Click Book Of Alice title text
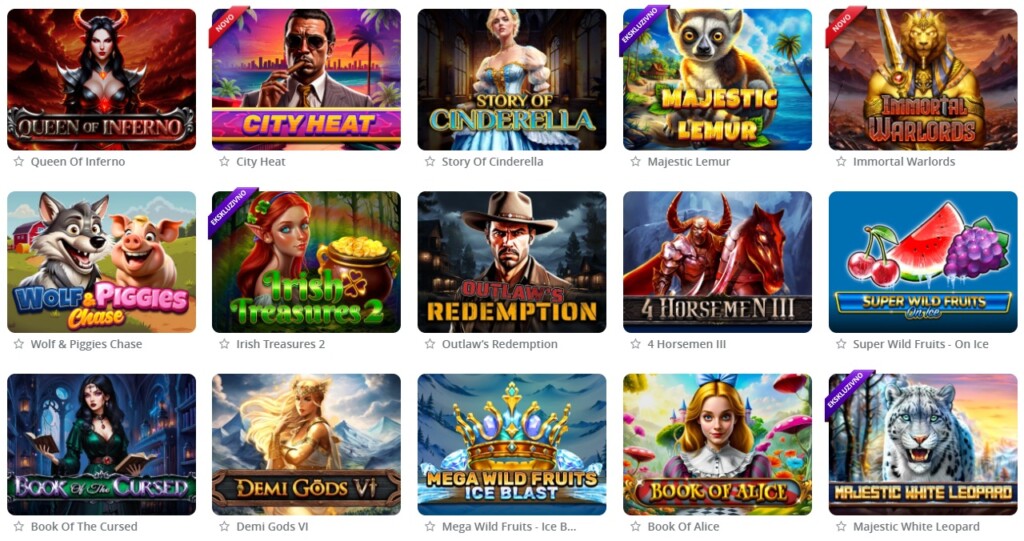The image size is (1024, 541). coord(683,527)
